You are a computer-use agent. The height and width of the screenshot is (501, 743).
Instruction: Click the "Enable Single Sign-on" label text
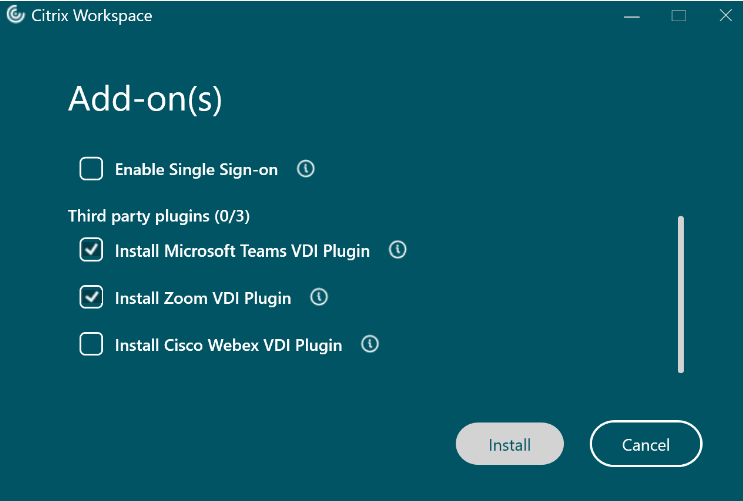pyautogui.click(x=196, y=170)
